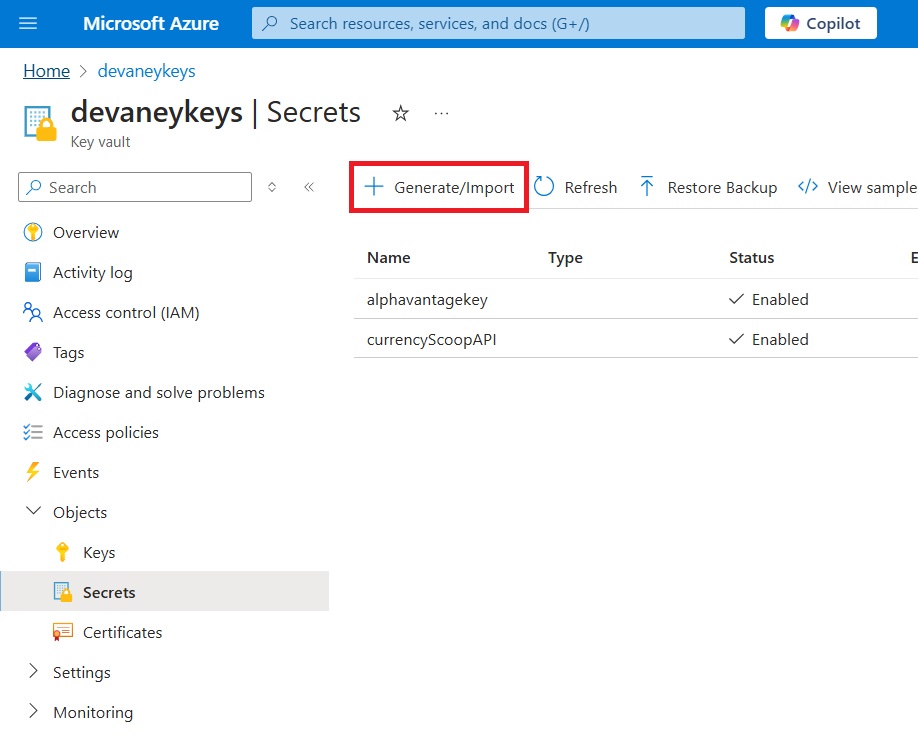Focus the global search resources field
The height and width of the screenshot is (742, 918).
pyautogui.click(x=498, y=23)
